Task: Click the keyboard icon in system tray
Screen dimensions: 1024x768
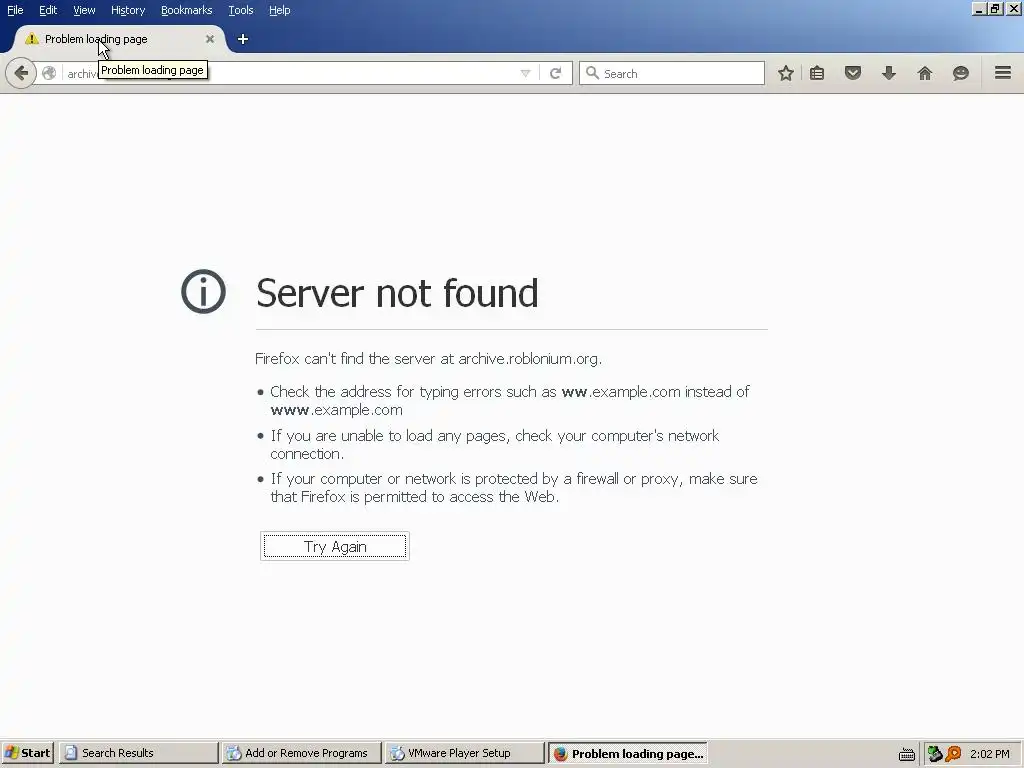Action: tap(906, 754)
